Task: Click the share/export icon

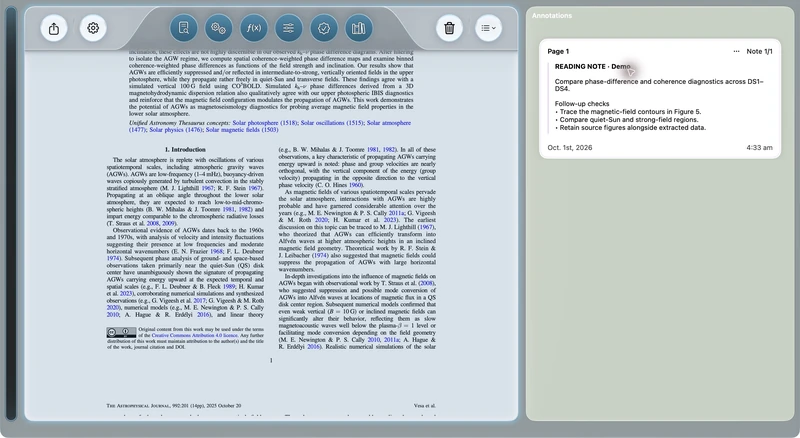Action: pyautogui.click(x=54, y=28)
